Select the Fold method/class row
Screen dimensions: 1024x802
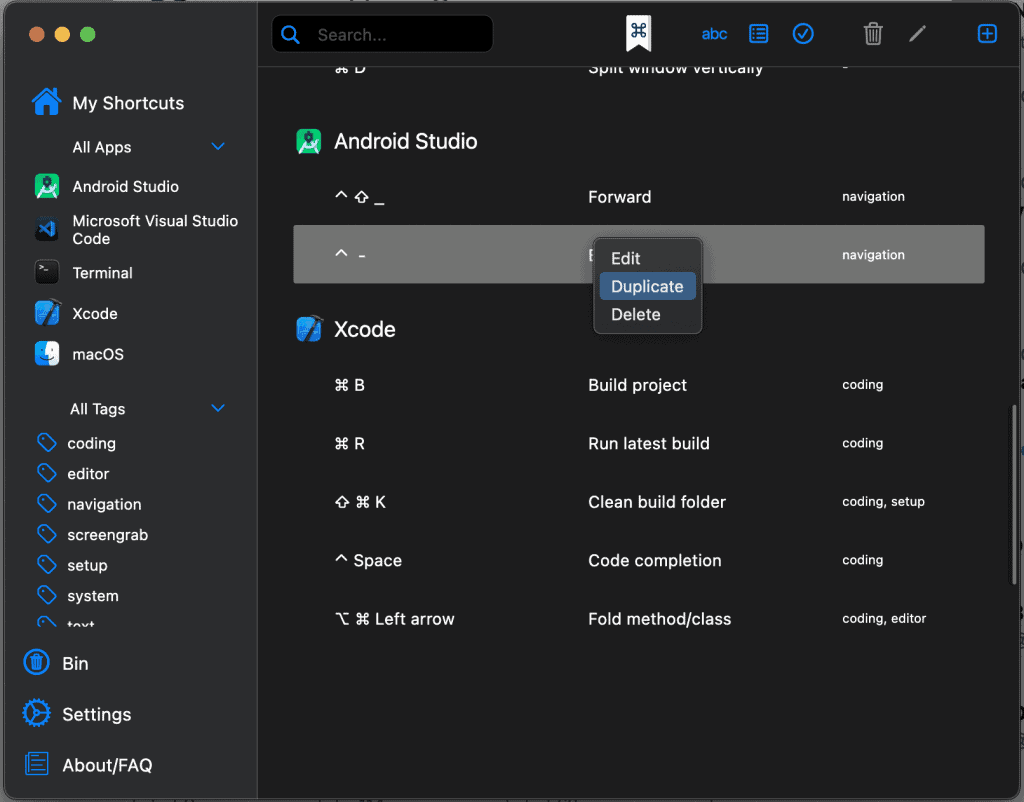point(639,619)
